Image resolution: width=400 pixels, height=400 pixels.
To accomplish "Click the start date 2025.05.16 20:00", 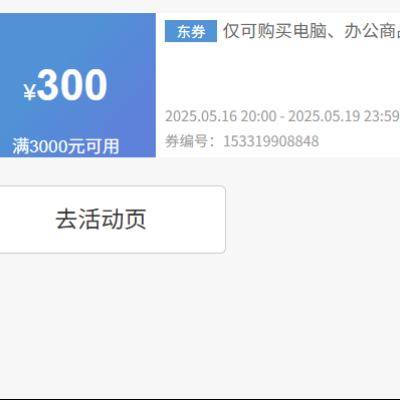I will tap(221, 116).
